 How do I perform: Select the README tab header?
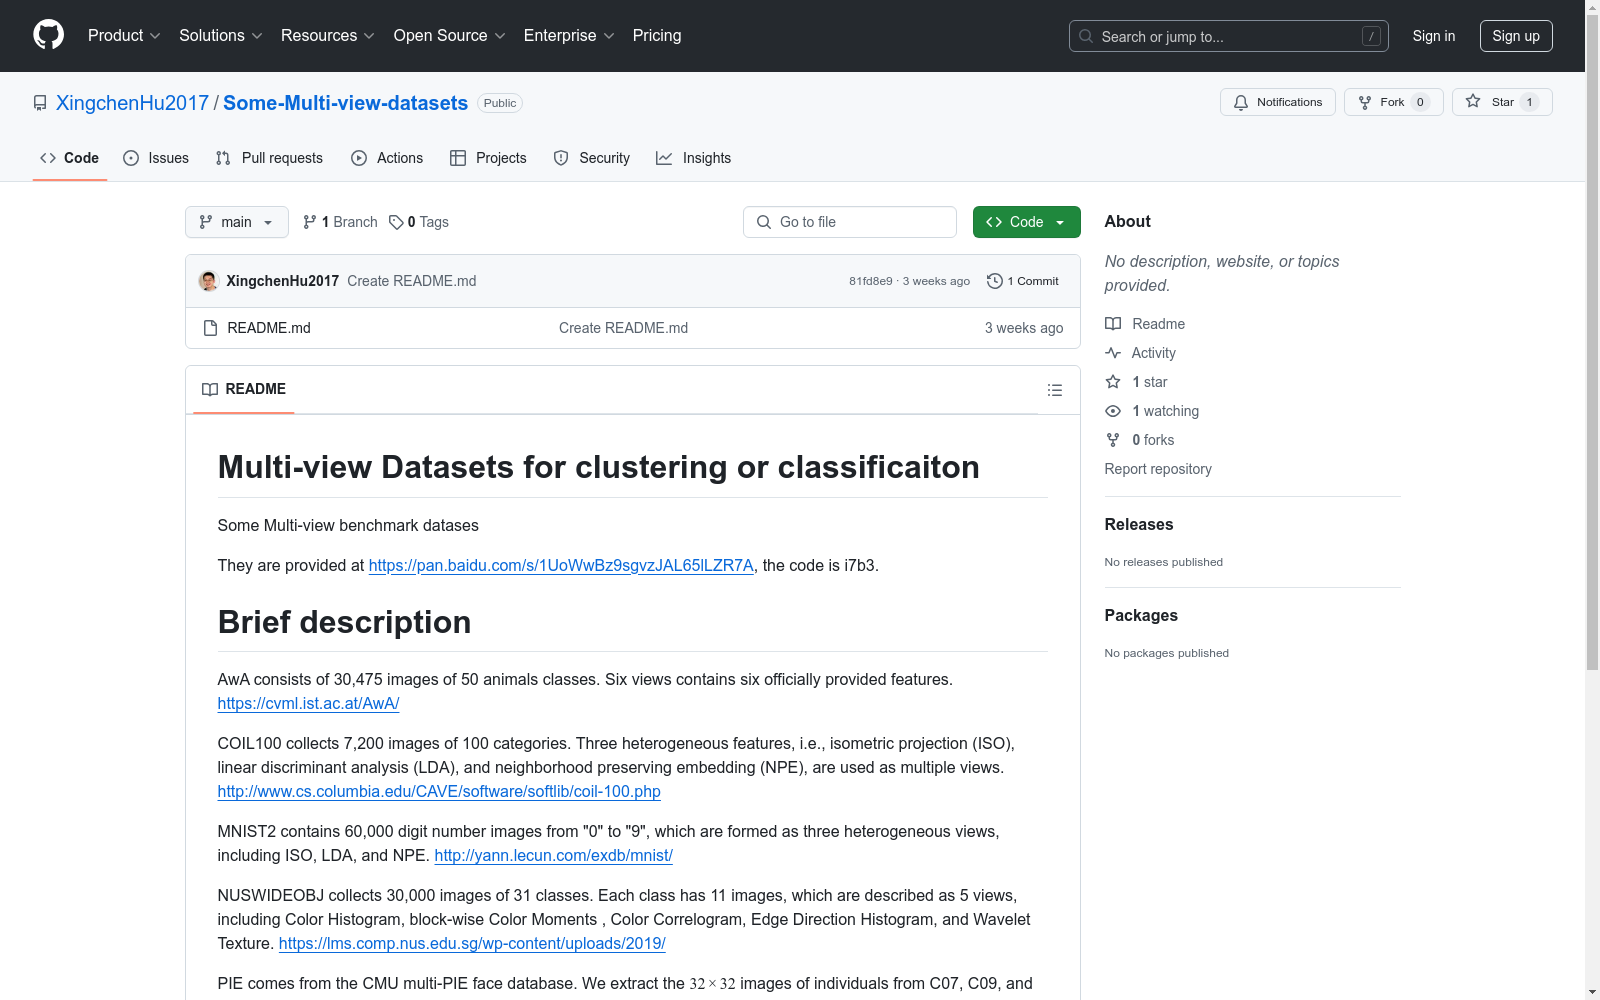(244, 389)
